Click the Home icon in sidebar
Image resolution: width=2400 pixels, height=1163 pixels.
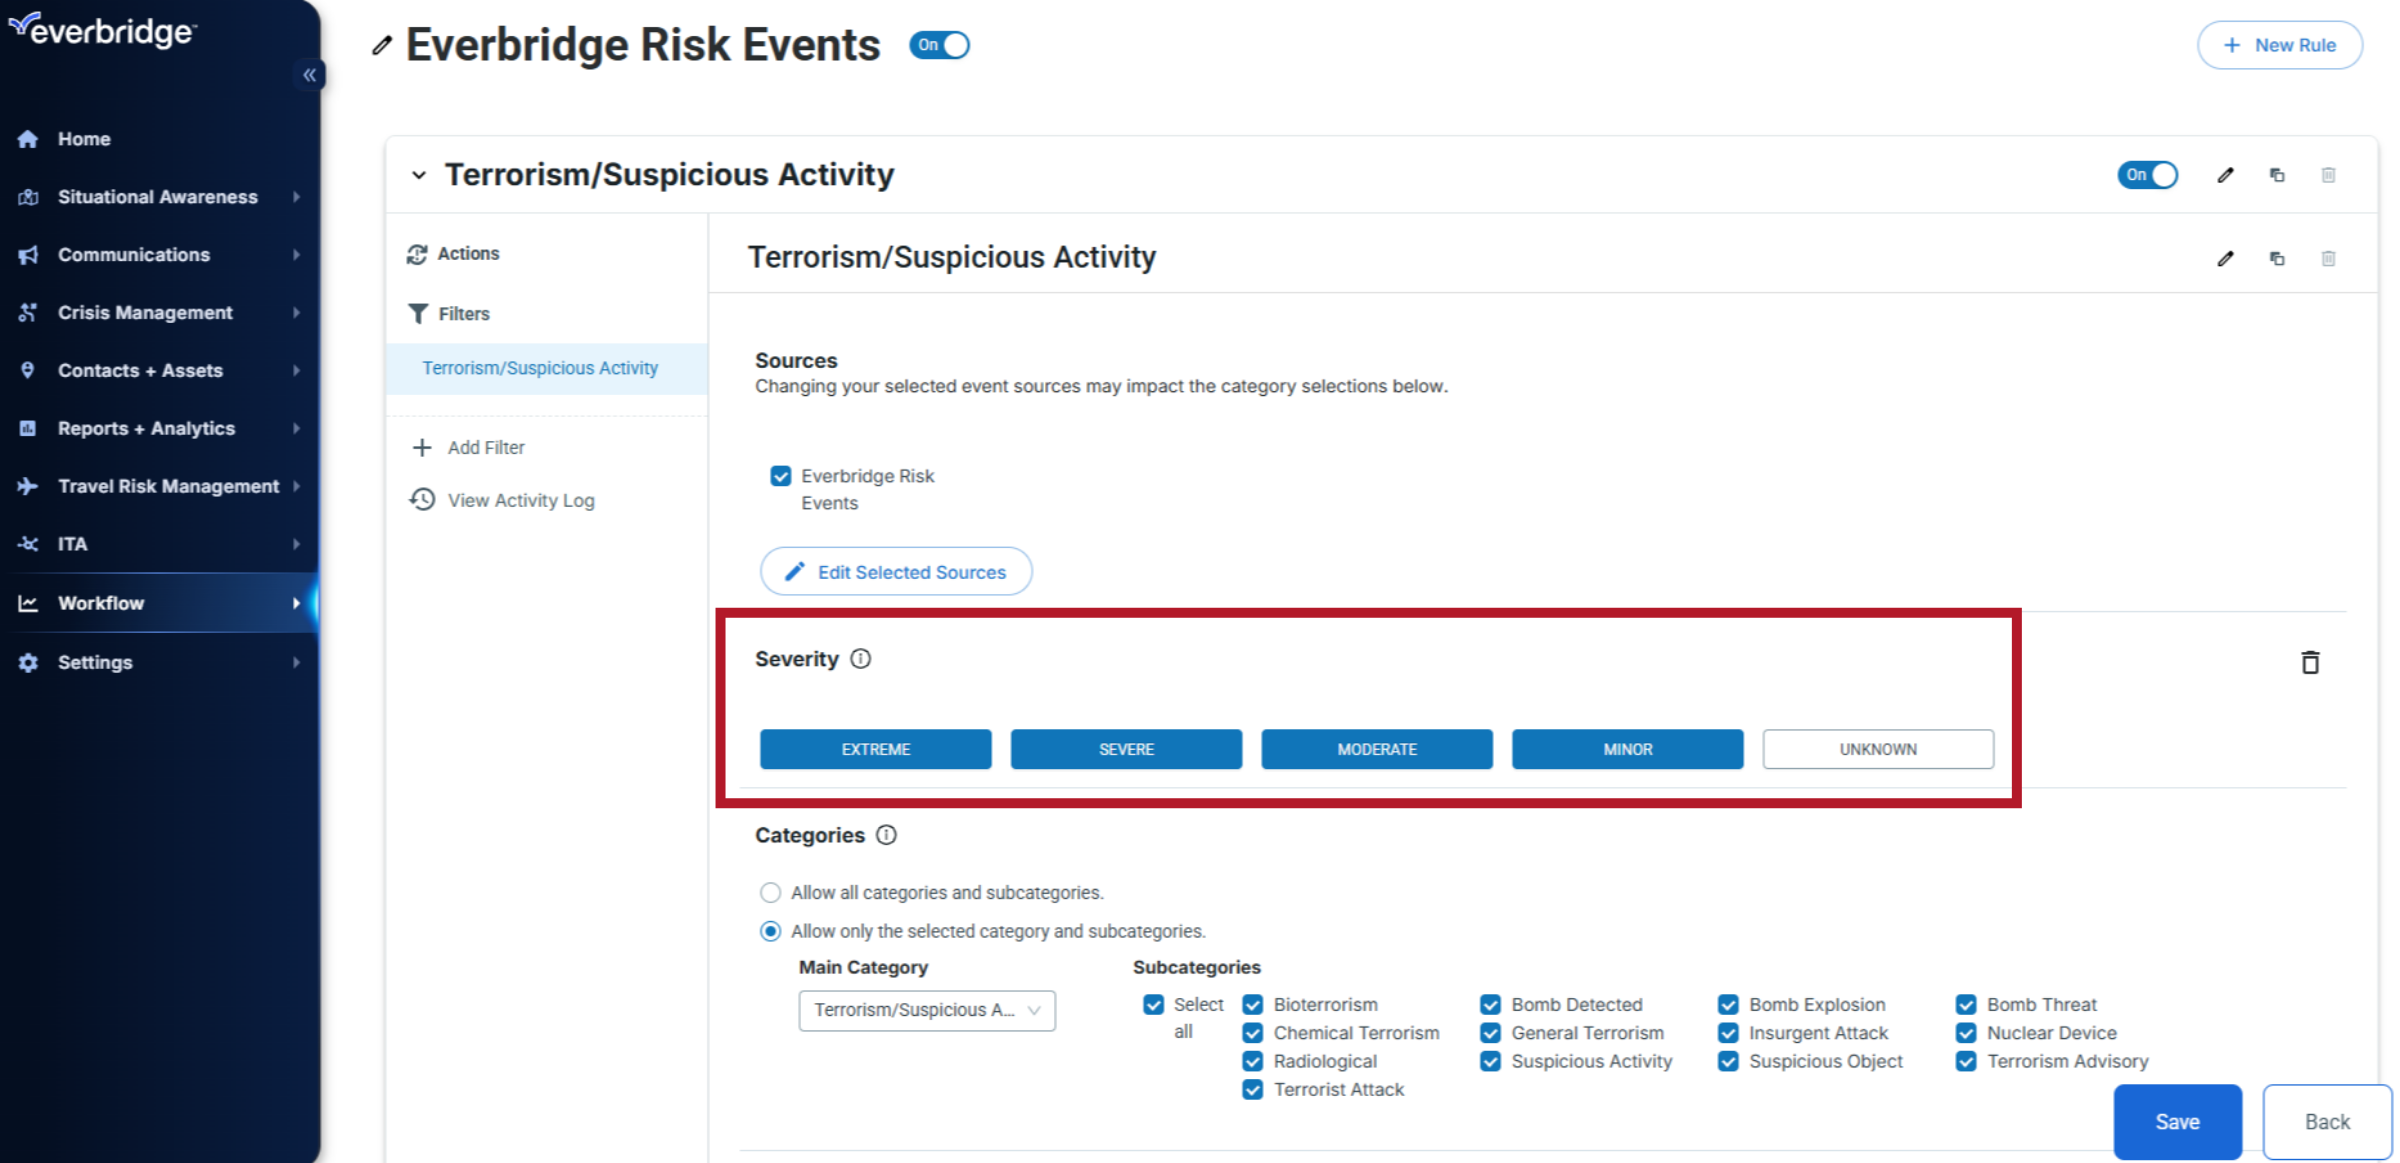tap(28, 139)
